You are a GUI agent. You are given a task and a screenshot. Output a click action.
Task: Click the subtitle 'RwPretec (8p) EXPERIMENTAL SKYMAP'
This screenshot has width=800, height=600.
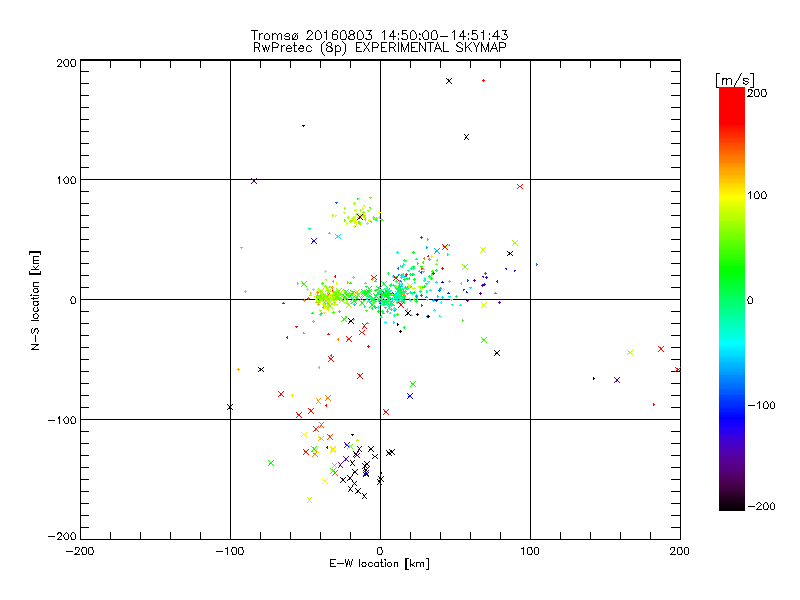tap(380, 47)
